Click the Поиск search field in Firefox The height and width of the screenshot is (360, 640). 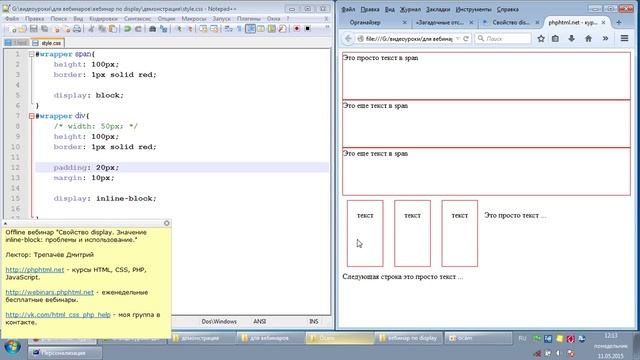(504, 38)
